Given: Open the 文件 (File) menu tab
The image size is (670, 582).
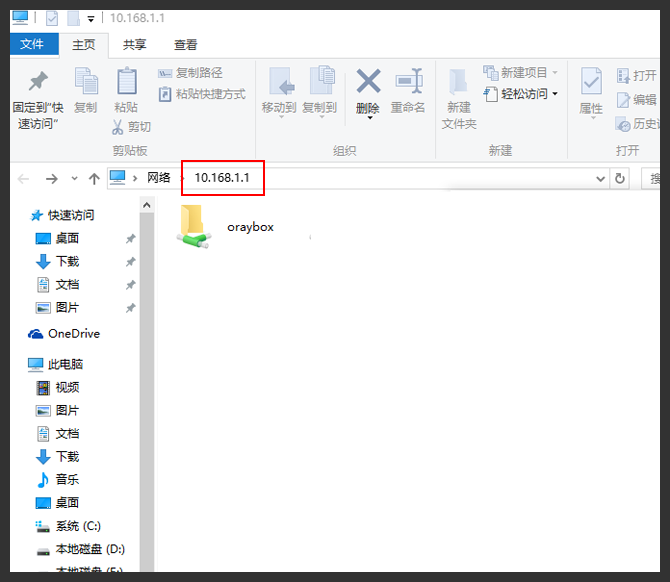Looking at the screenshot, I should [x=34, y=44].
